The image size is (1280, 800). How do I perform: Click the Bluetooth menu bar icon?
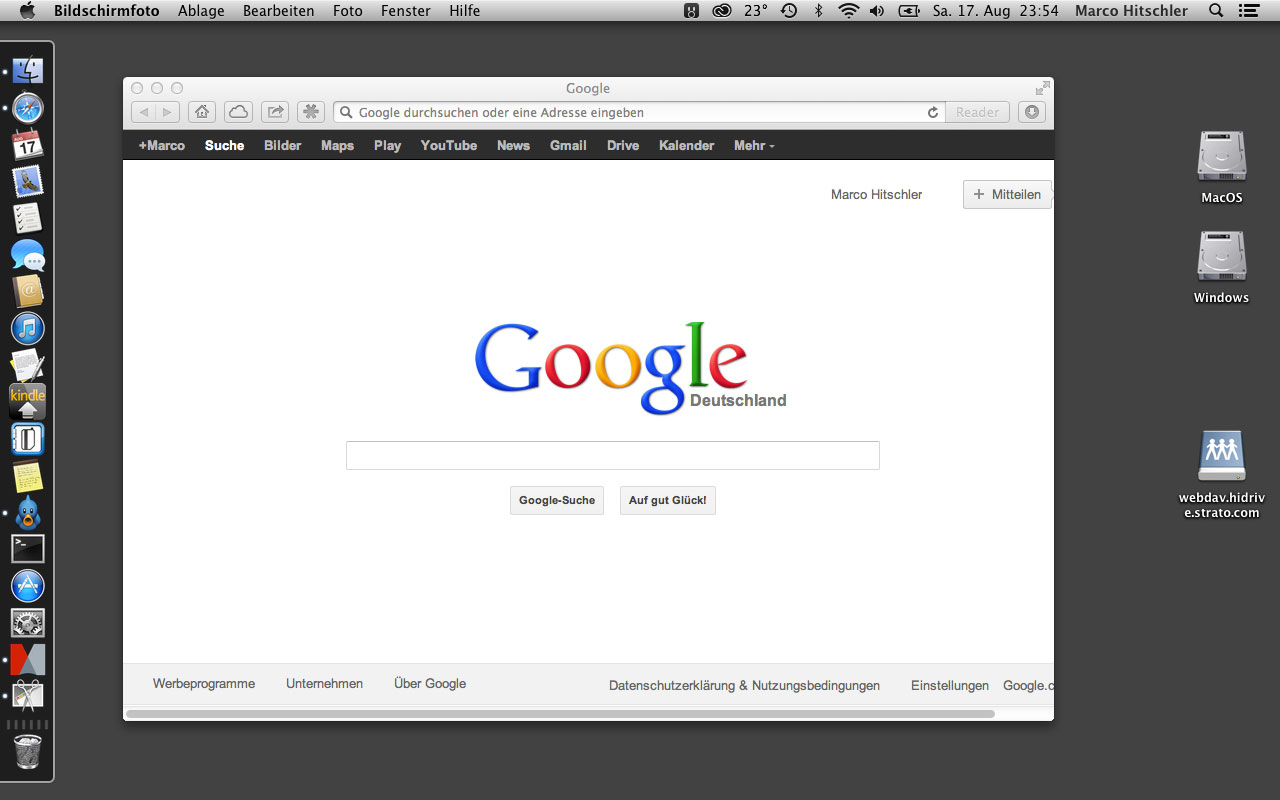(x=818, y=11)
